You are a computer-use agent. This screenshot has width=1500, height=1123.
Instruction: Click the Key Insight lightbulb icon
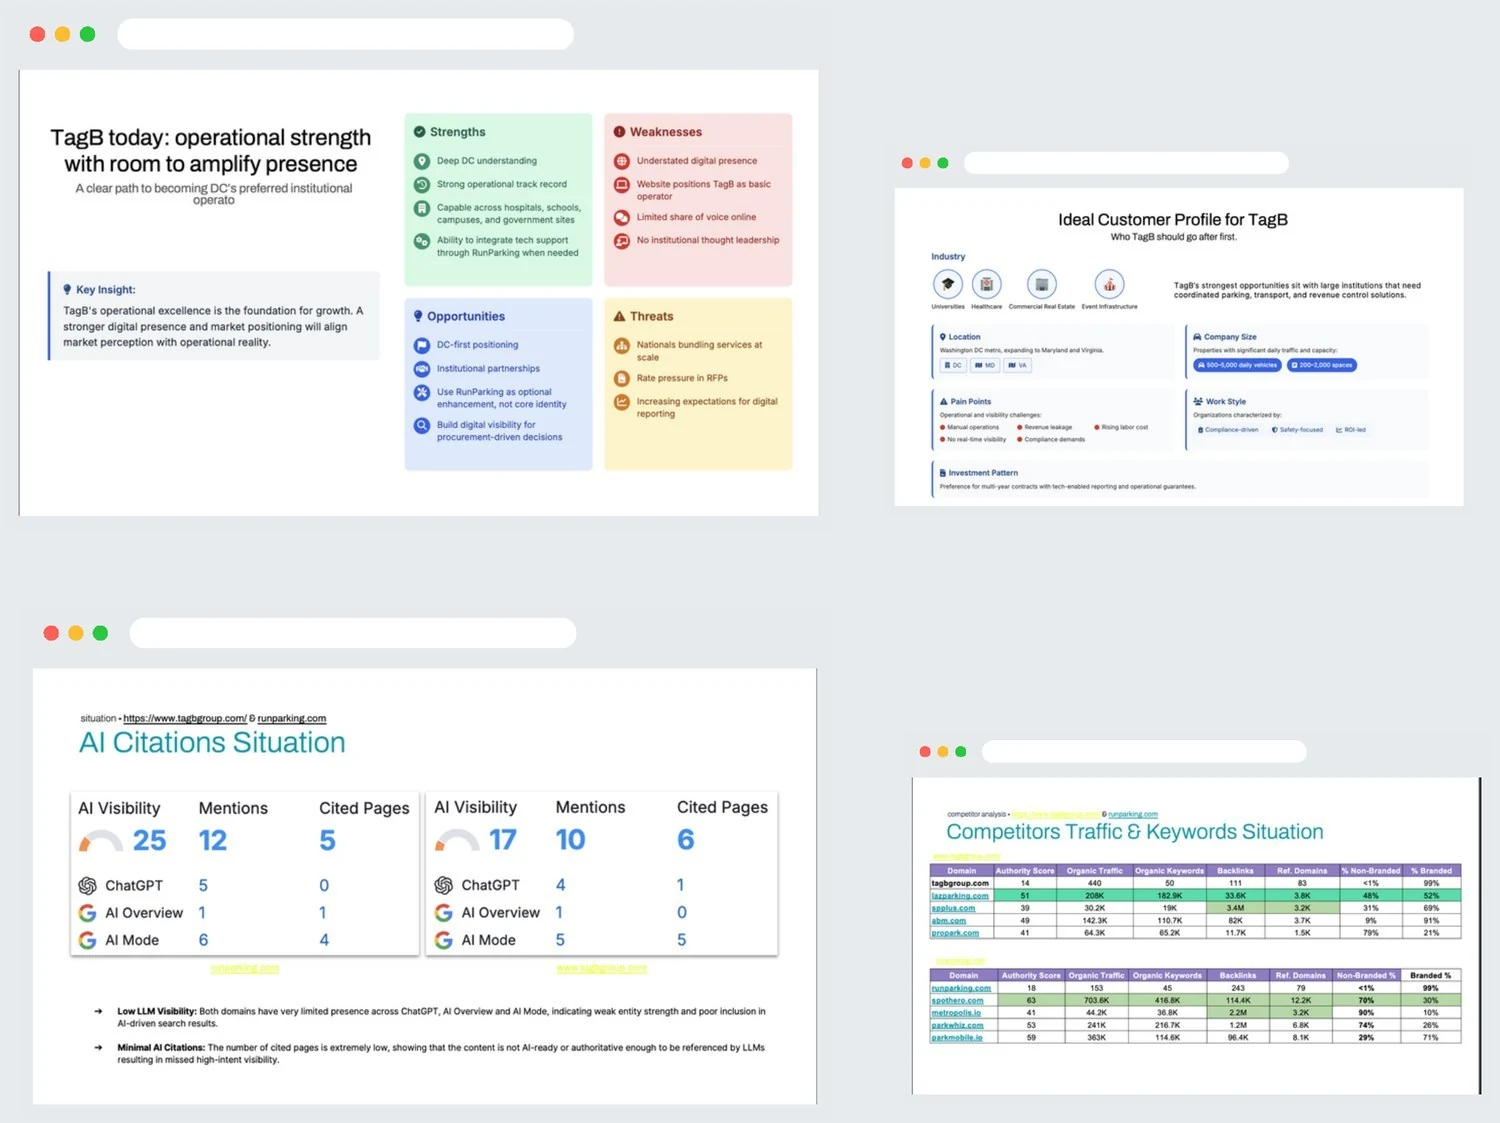(67, 290)
